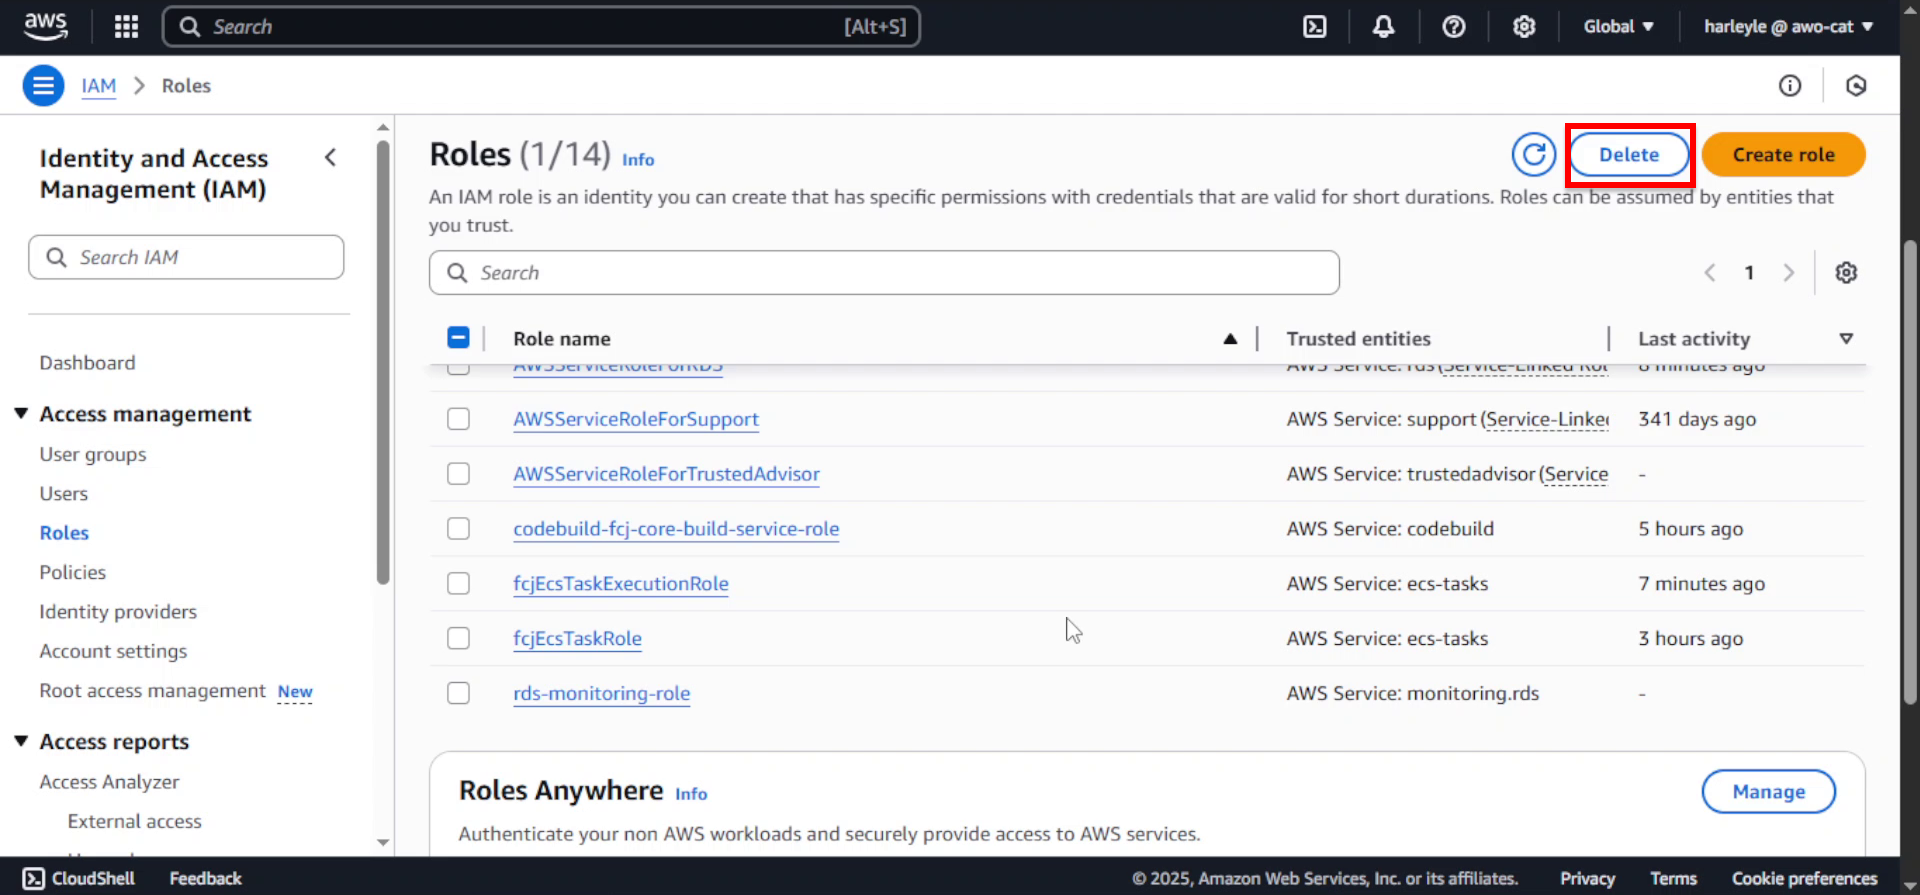This screenshot has height=895, width=1920.
Task: Open Terms link in footer
Action: coord(1673,878)
